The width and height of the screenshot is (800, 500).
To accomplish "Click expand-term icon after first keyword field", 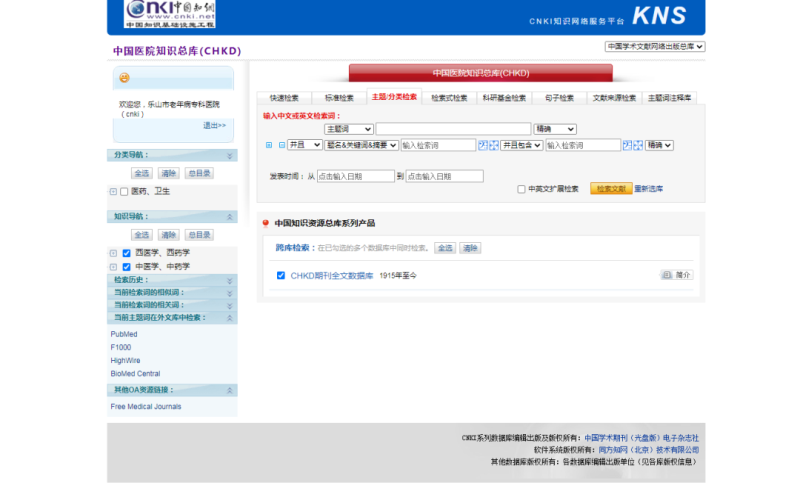I will tap(494, 145).
